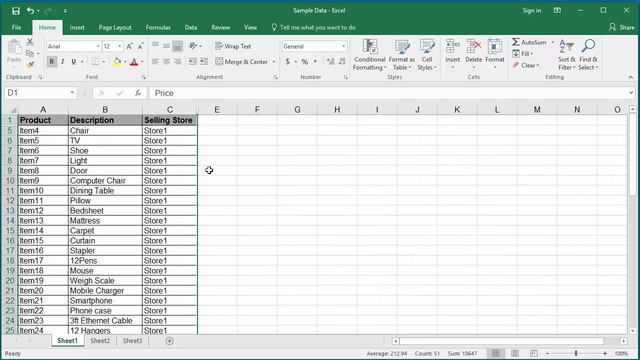Click the Fill button

coord(523,54)
